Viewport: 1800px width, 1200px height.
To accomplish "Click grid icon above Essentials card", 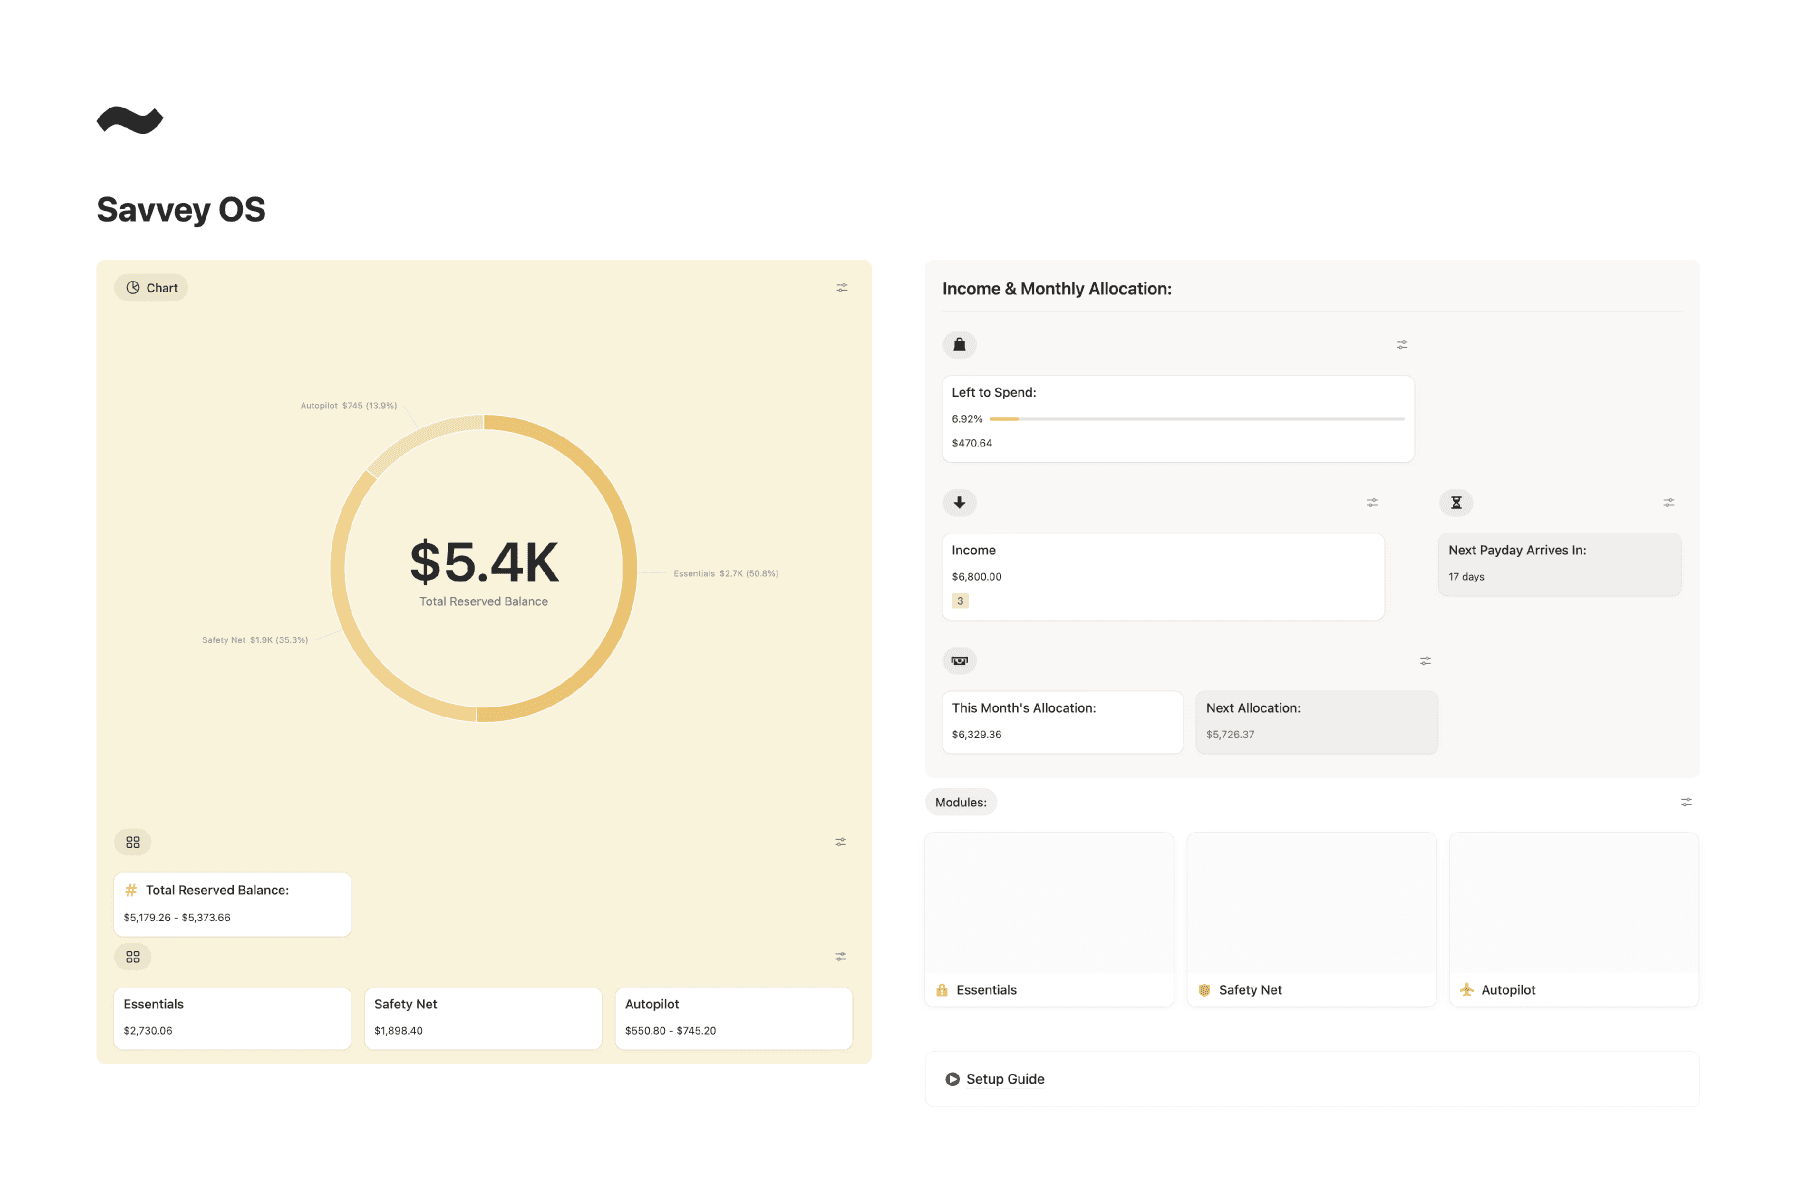I will click(x=133, y=957).
